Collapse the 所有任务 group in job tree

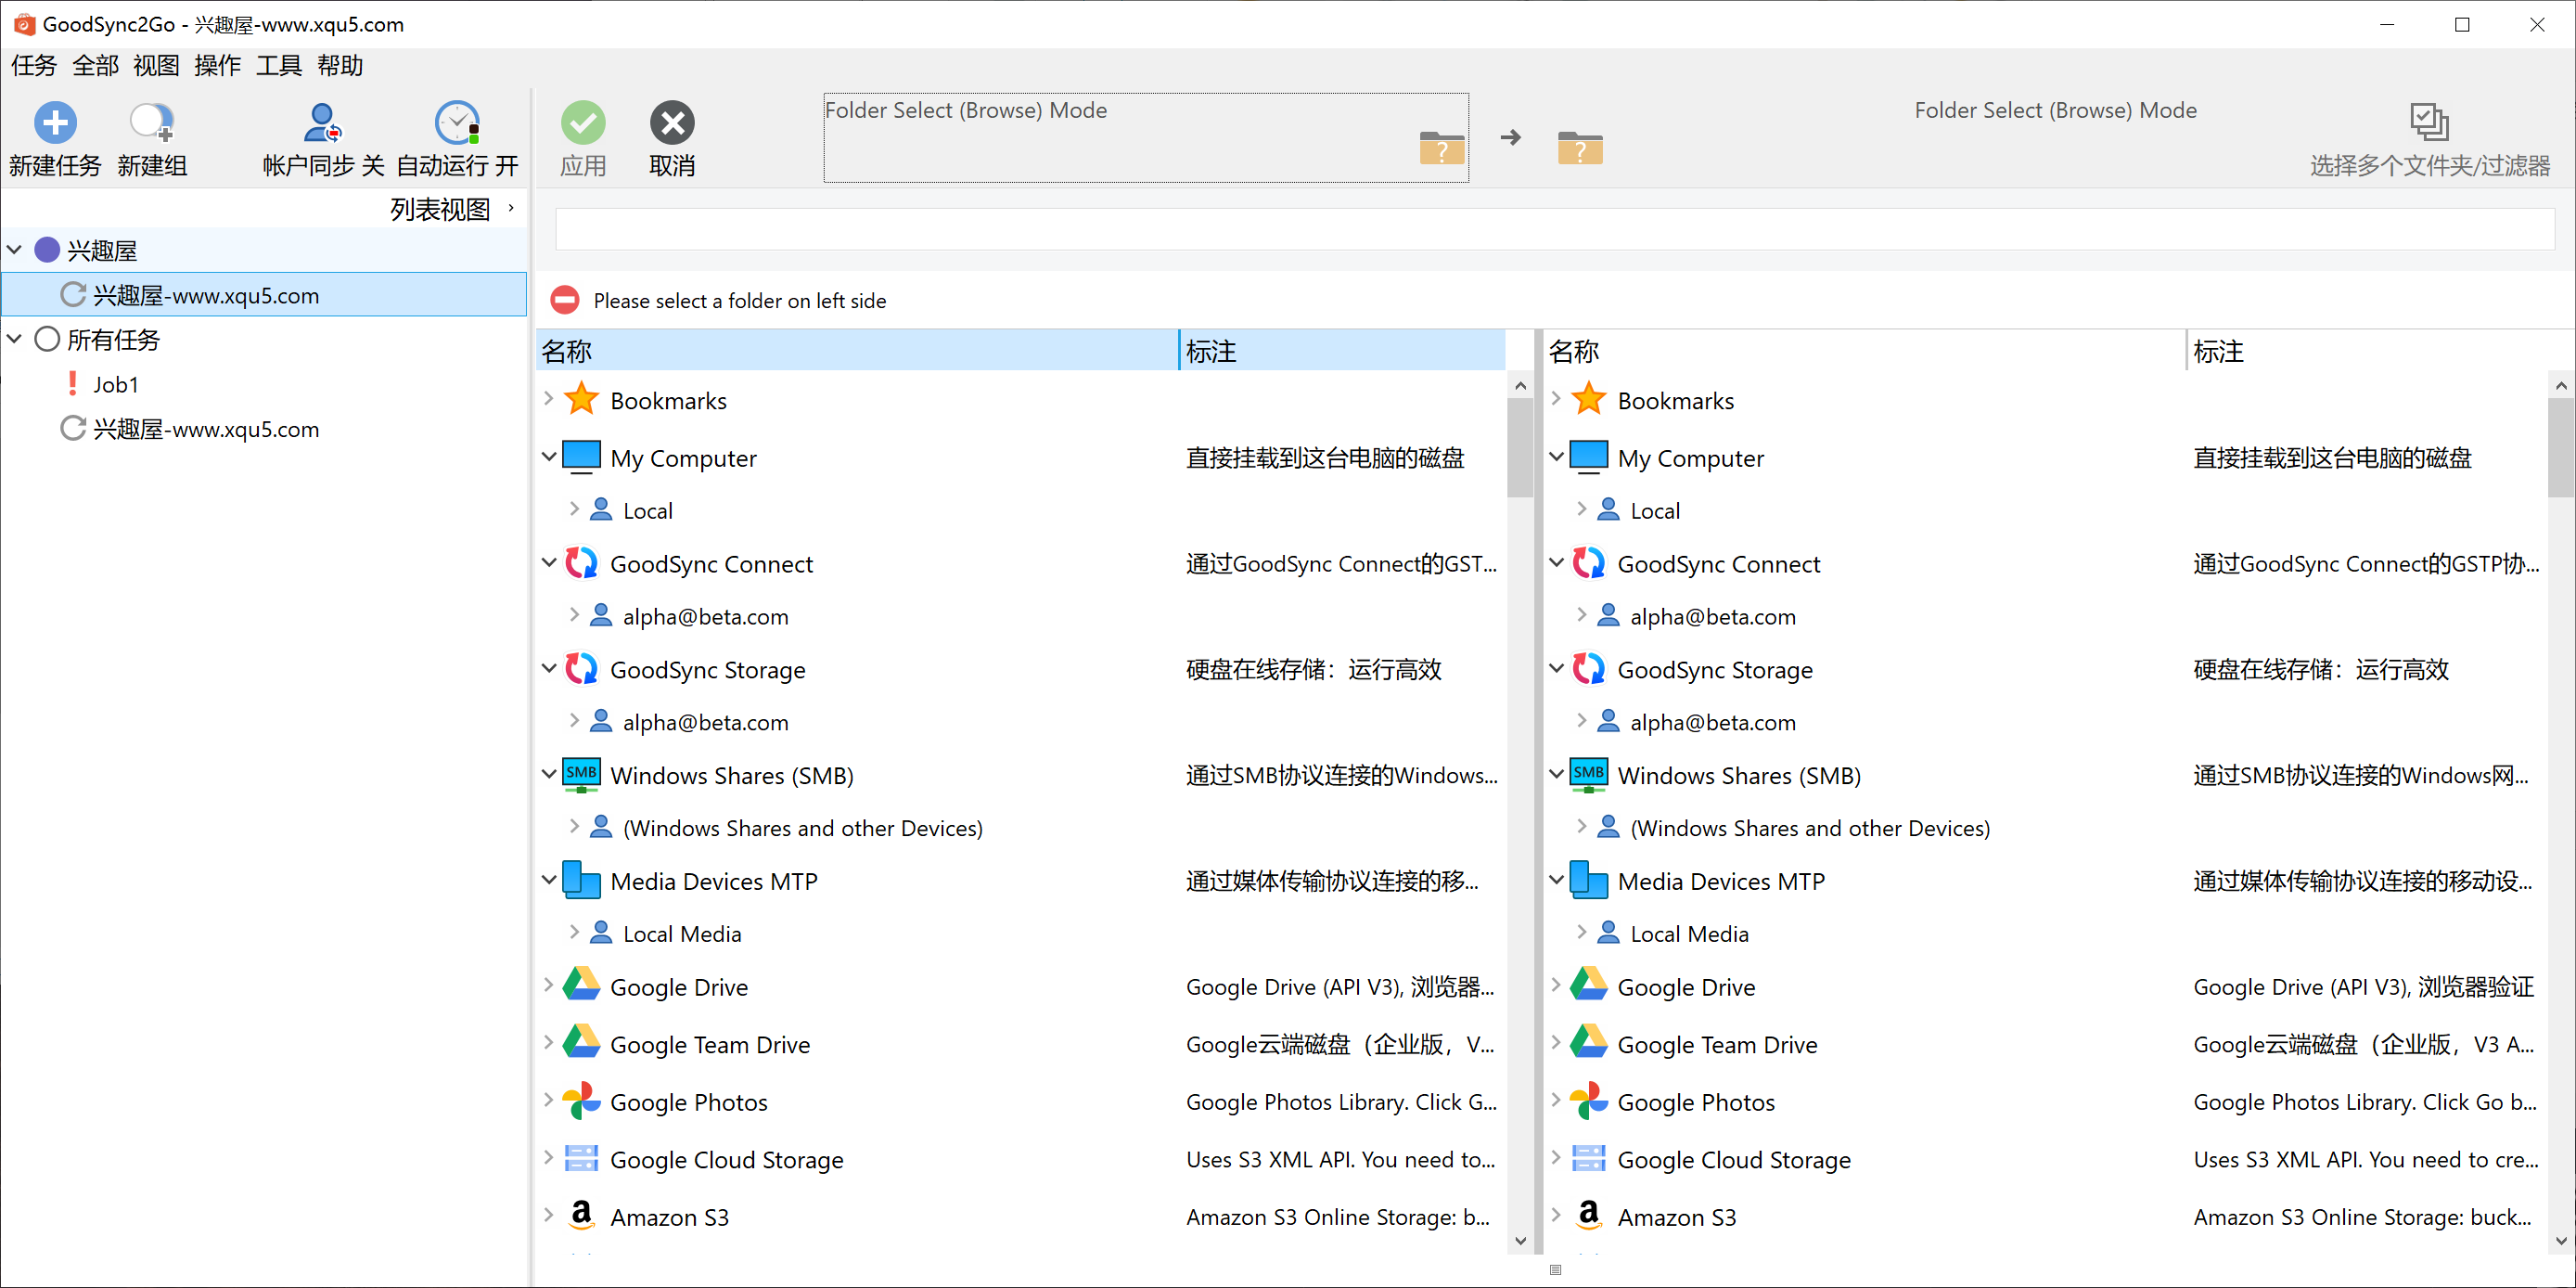pos(15,338)
